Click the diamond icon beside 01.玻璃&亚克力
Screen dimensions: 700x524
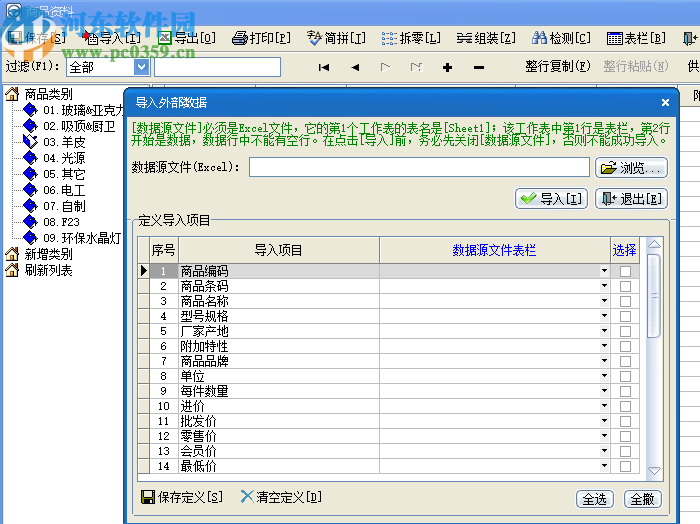pyautogui.click(x=30, y=109)
